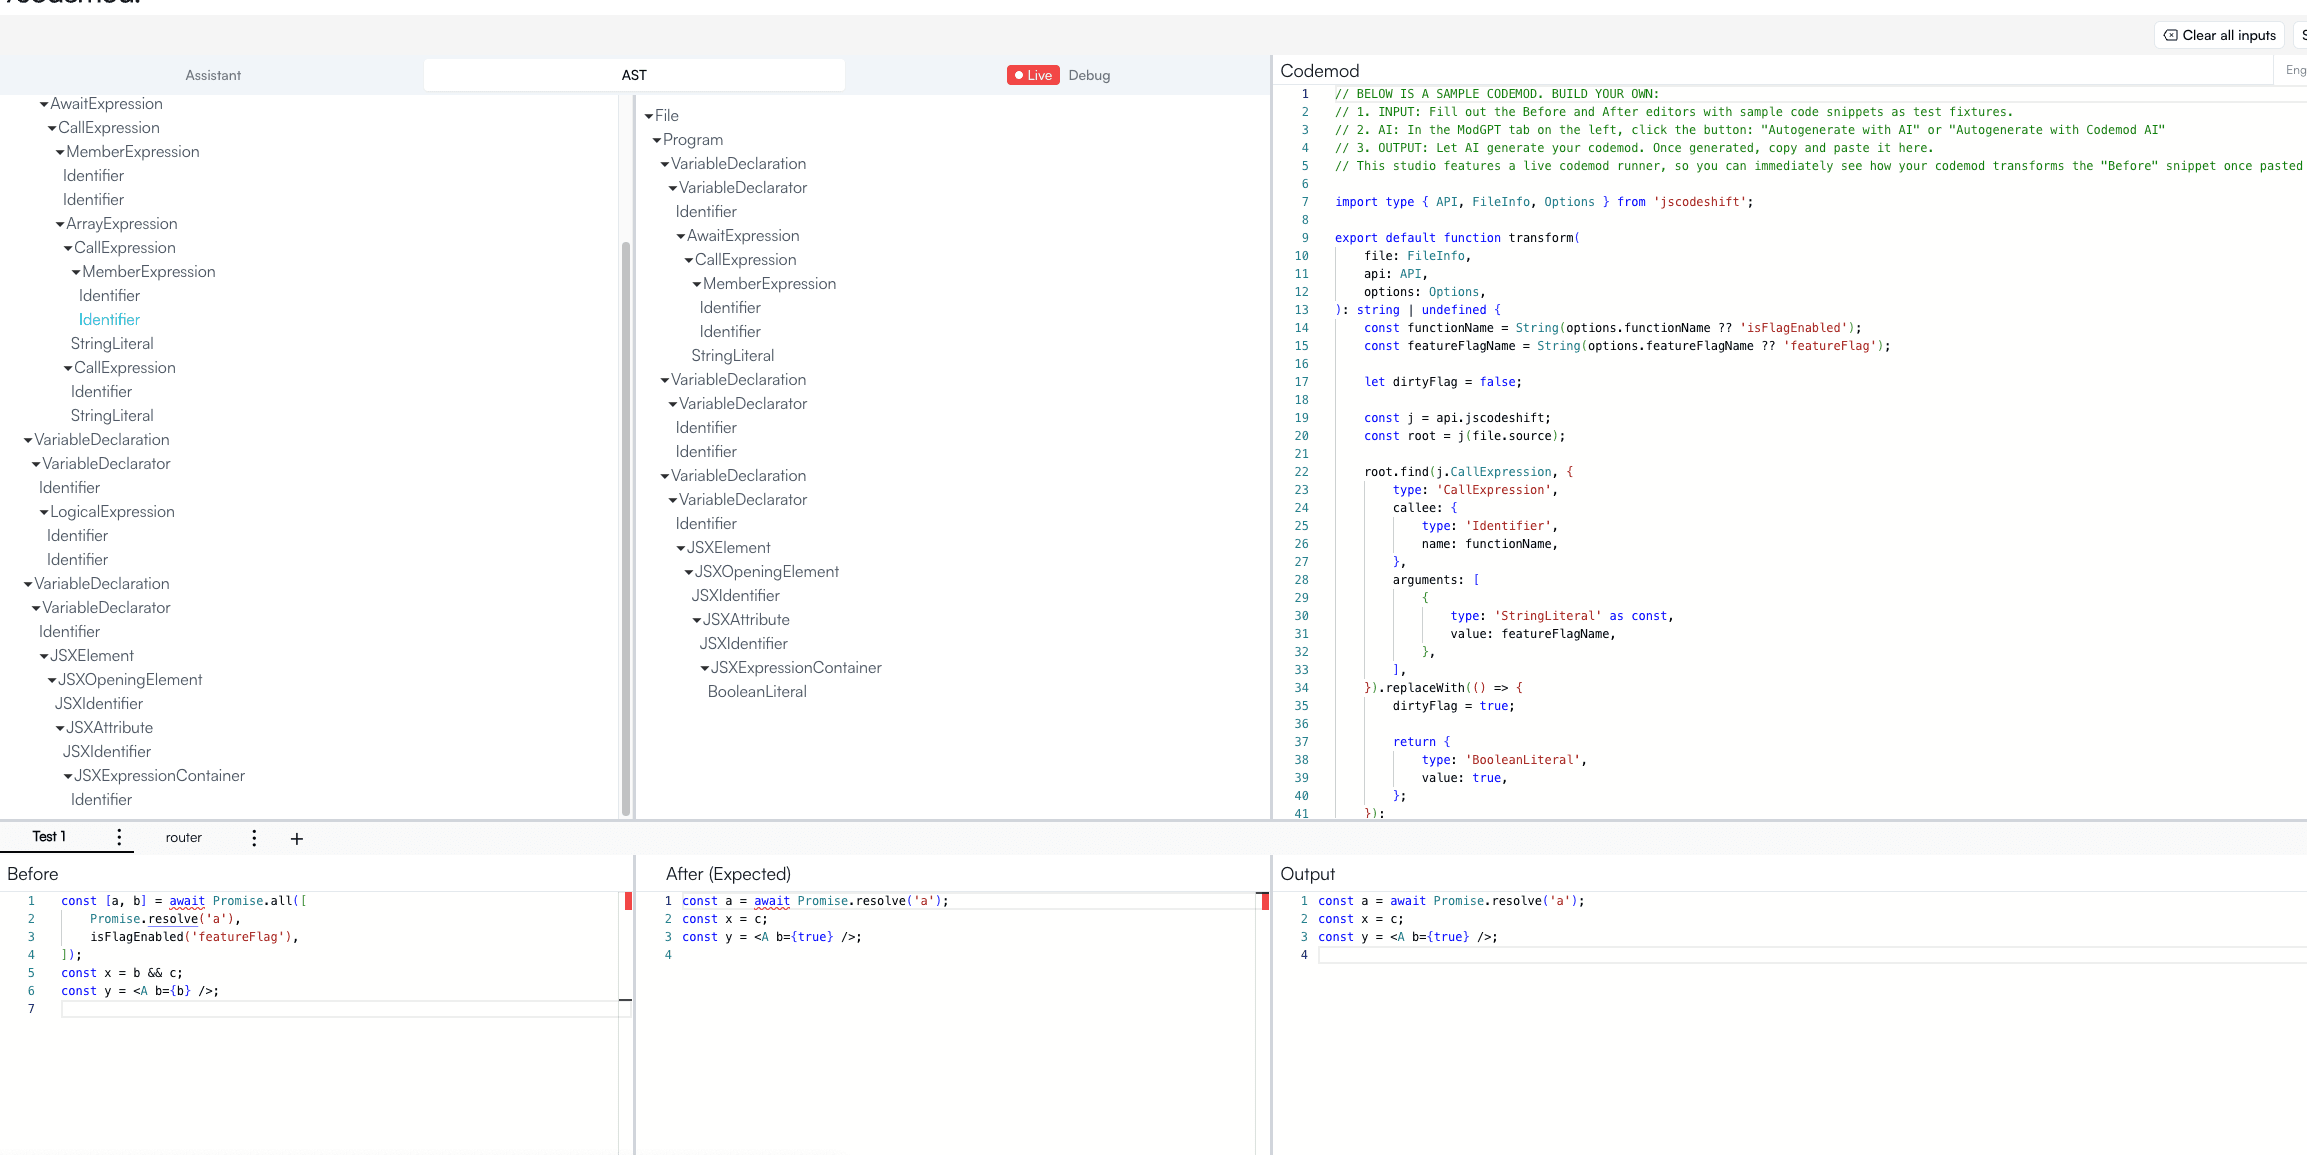
Task: Open the Test 1 options menu
Action: click(119, 838)
